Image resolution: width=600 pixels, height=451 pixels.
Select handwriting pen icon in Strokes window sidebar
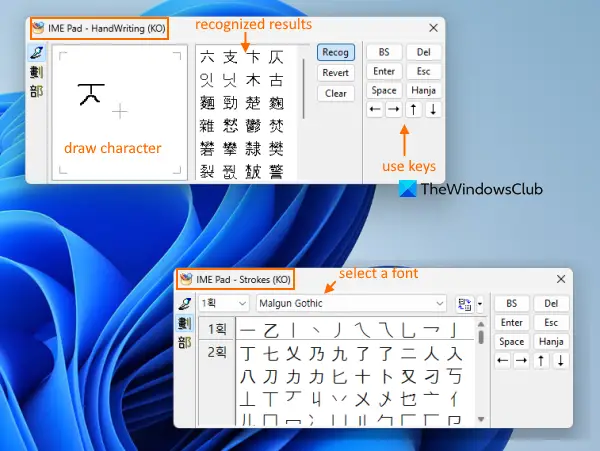(x=185, y=304)
